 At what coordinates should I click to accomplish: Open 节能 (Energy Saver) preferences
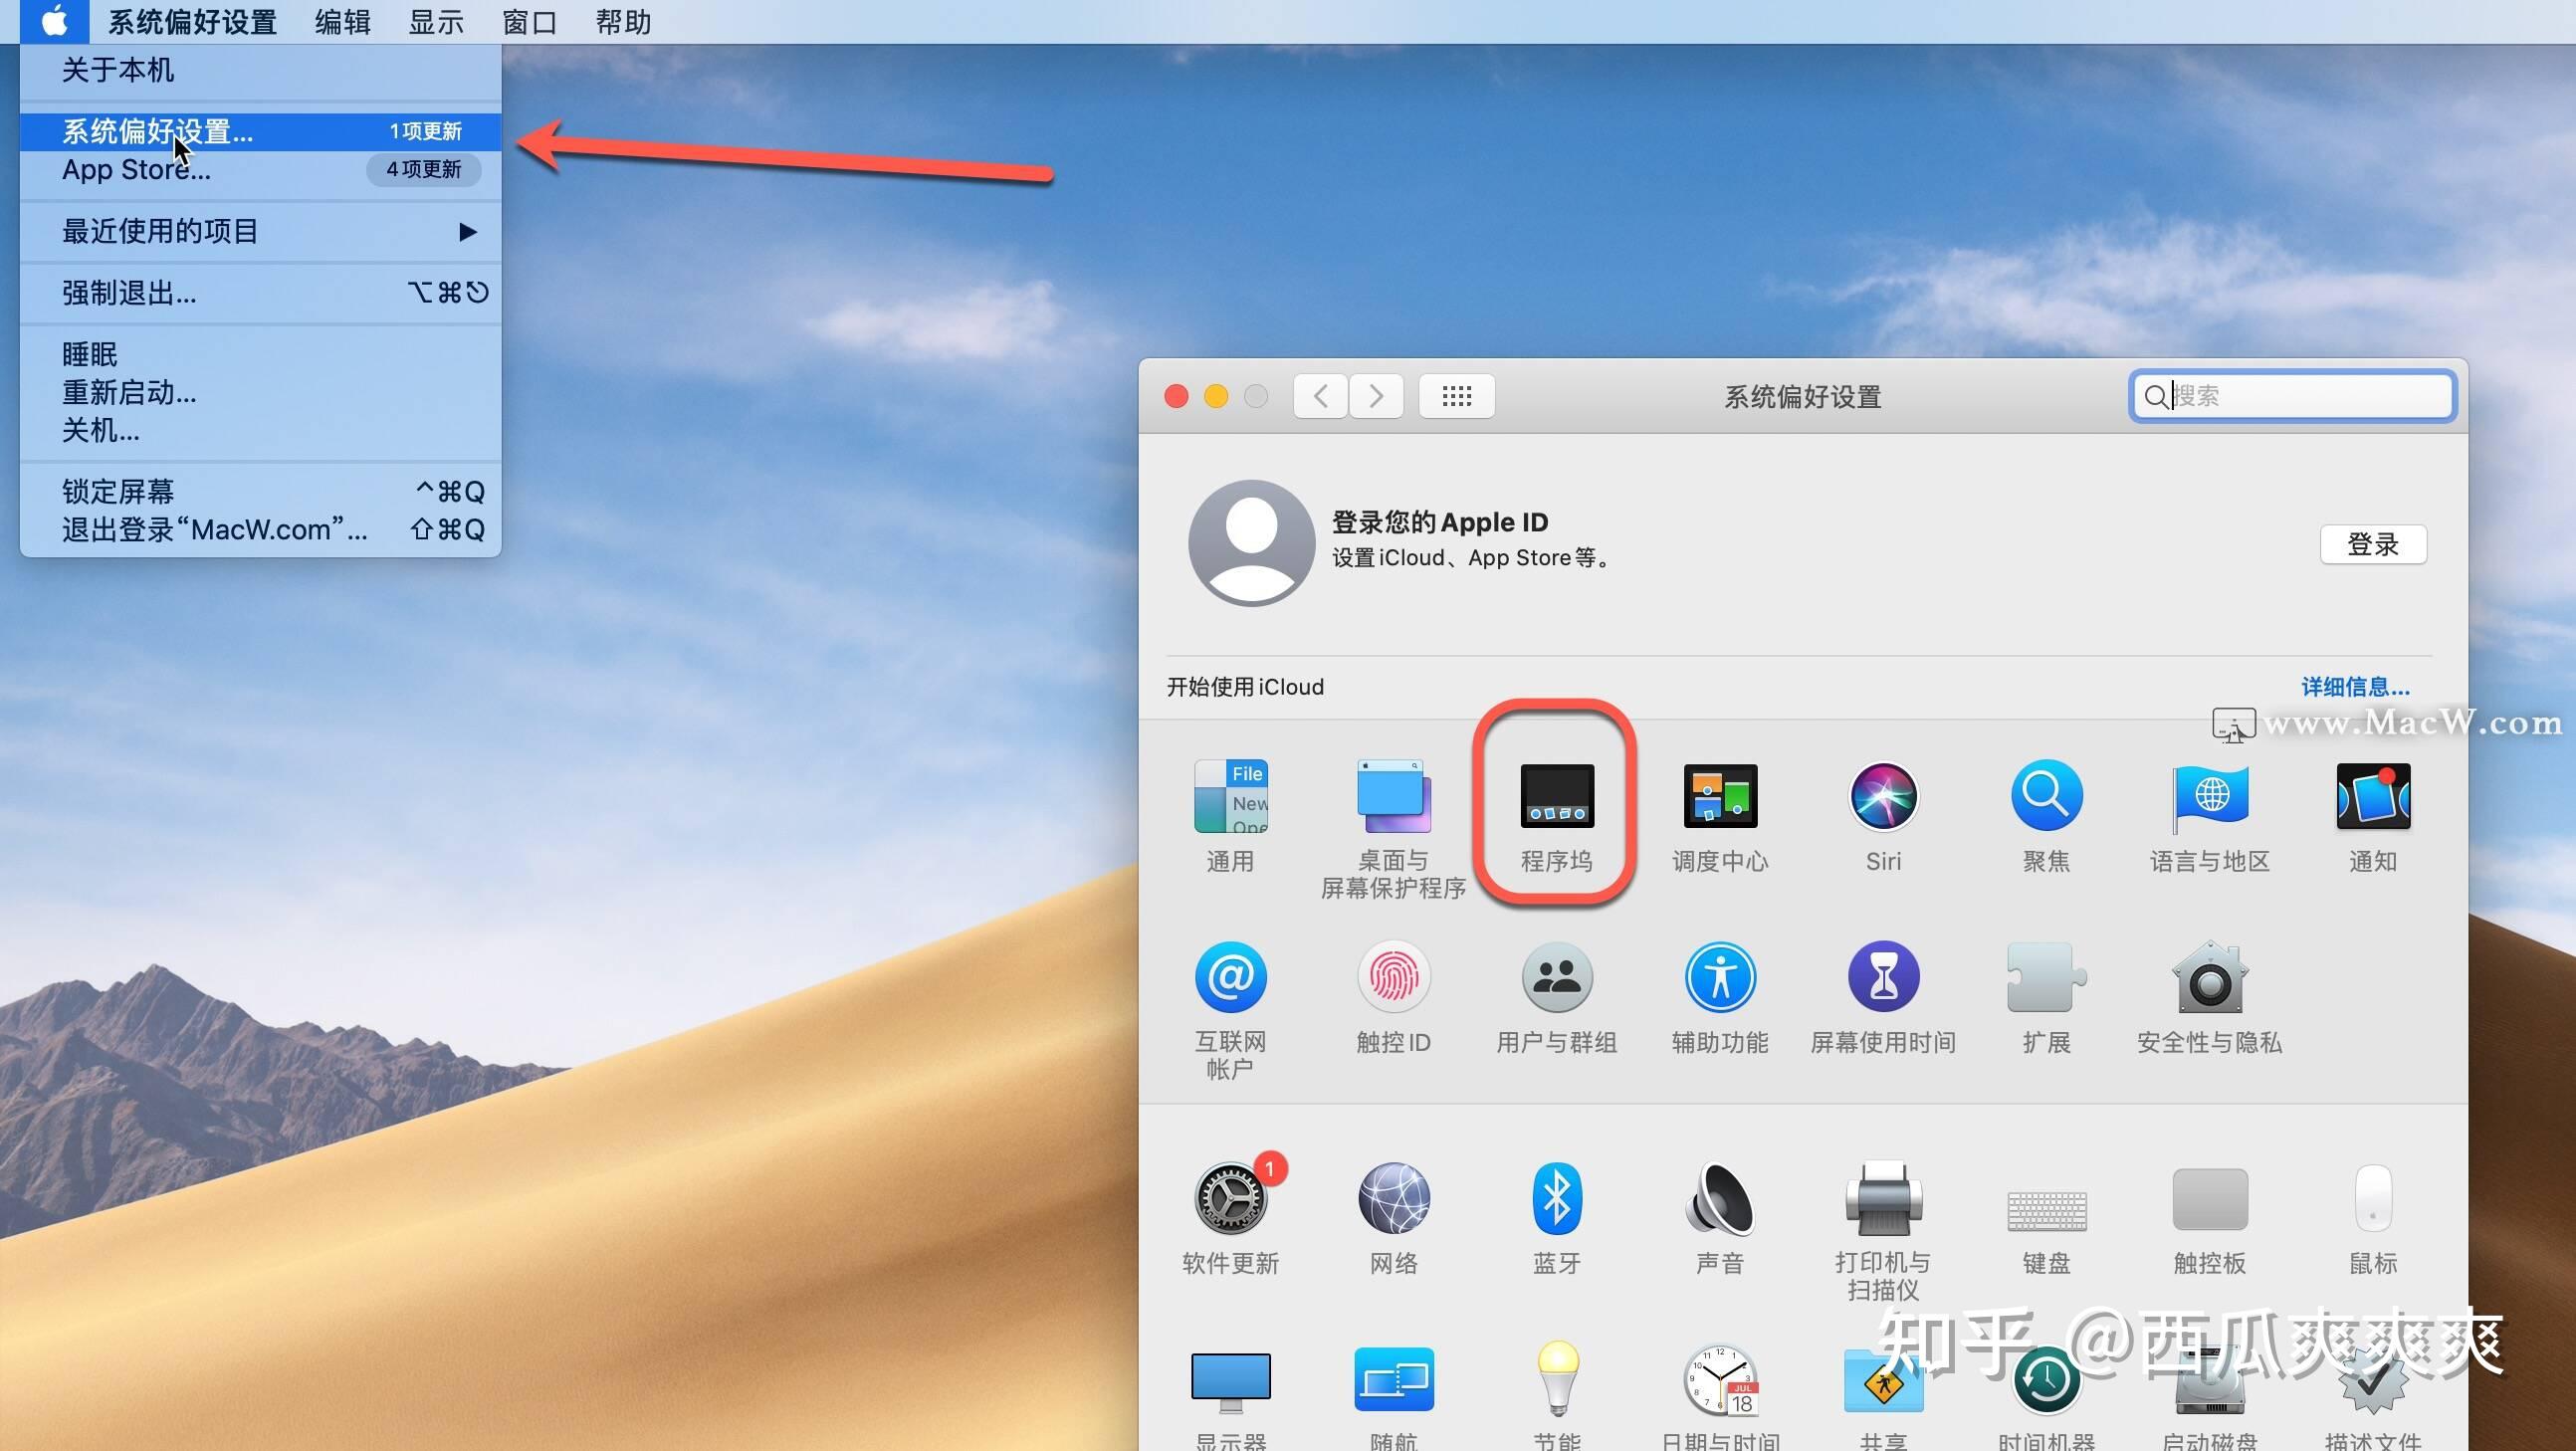pos(1556,1379)
